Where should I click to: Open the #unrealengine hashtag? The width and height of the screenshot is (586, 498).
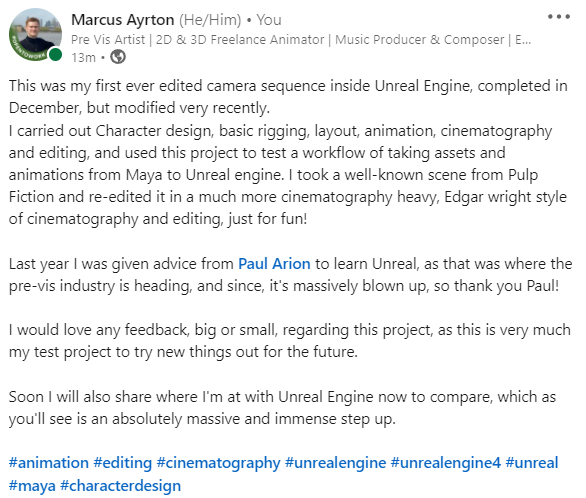(336, 463)
